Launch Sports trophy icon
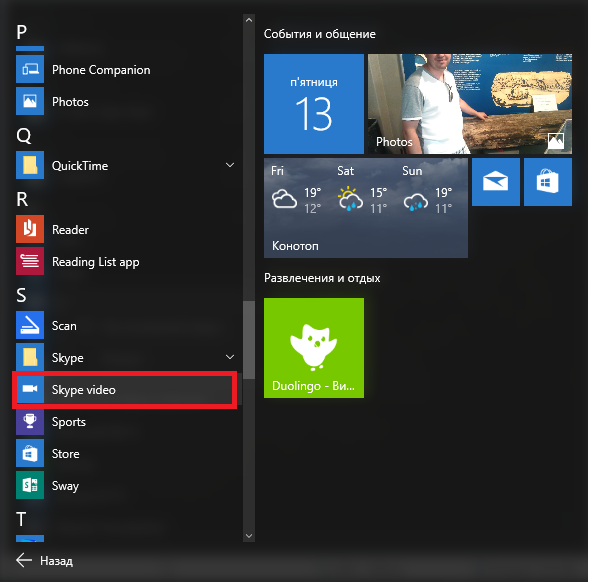 30,421
